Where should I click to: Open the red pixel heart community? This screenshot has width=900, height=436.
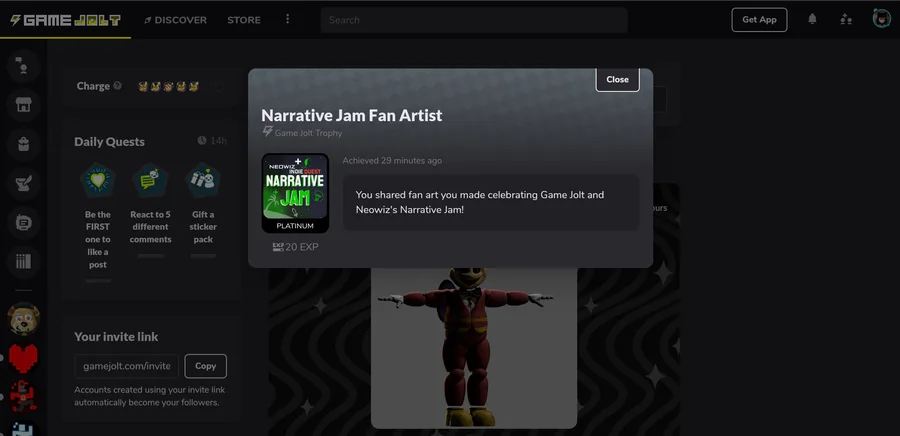(24, 359)
